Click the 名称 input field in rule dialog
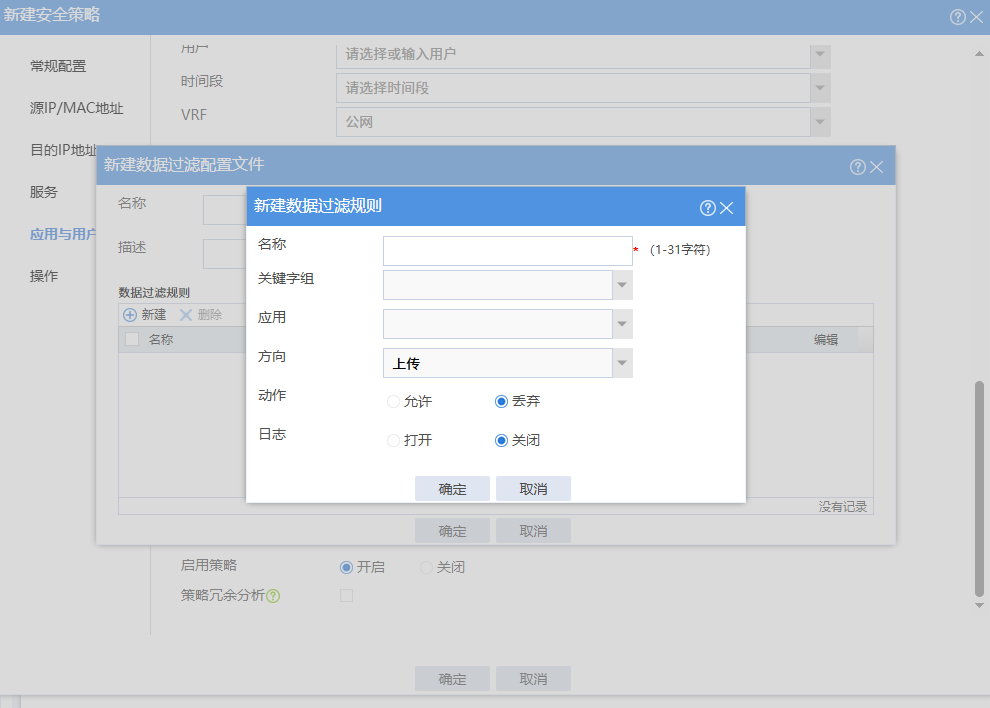Image resolution: width=990 pixels, height=708 pixels. click(507, 251)
